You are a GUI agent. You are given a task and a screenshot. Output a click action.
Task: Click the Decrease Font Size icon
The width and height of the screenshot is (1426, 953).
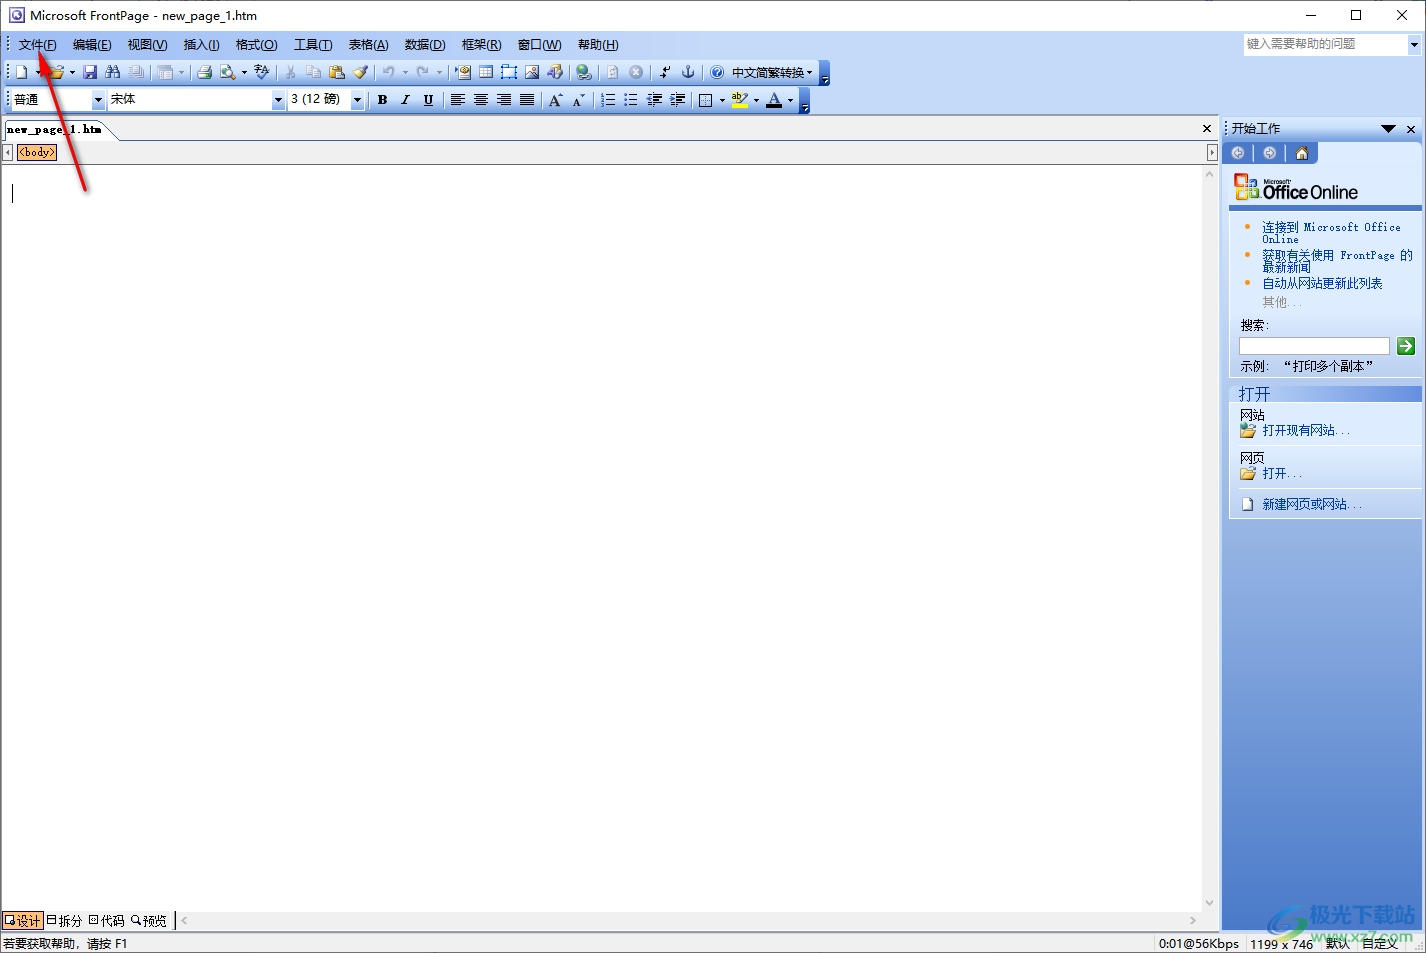coord(578,100)
